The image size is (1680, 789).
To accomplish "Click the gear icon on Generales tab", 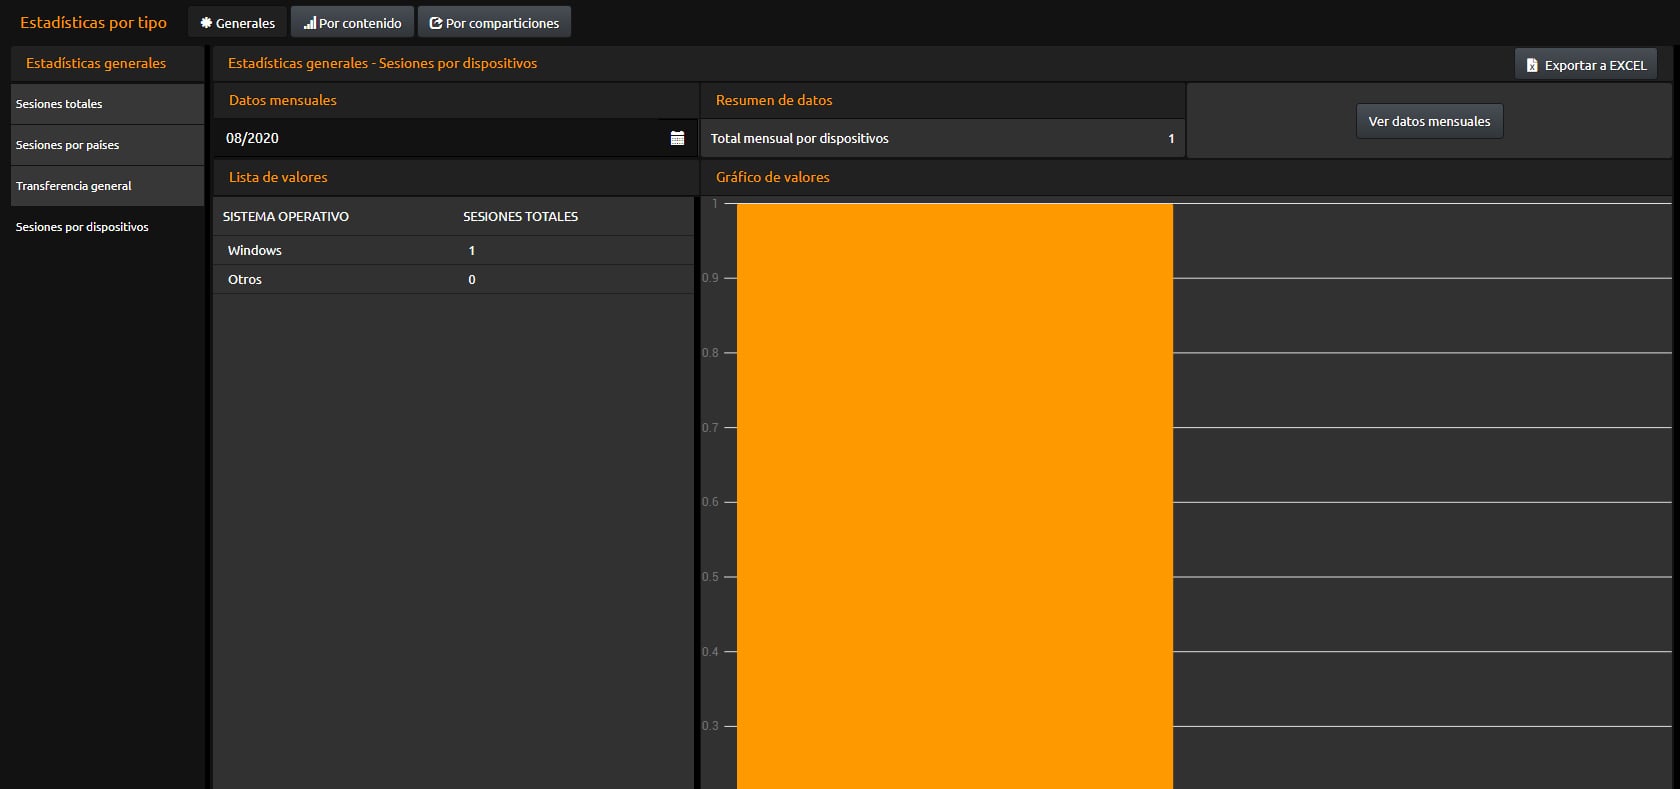I will 206,22.
